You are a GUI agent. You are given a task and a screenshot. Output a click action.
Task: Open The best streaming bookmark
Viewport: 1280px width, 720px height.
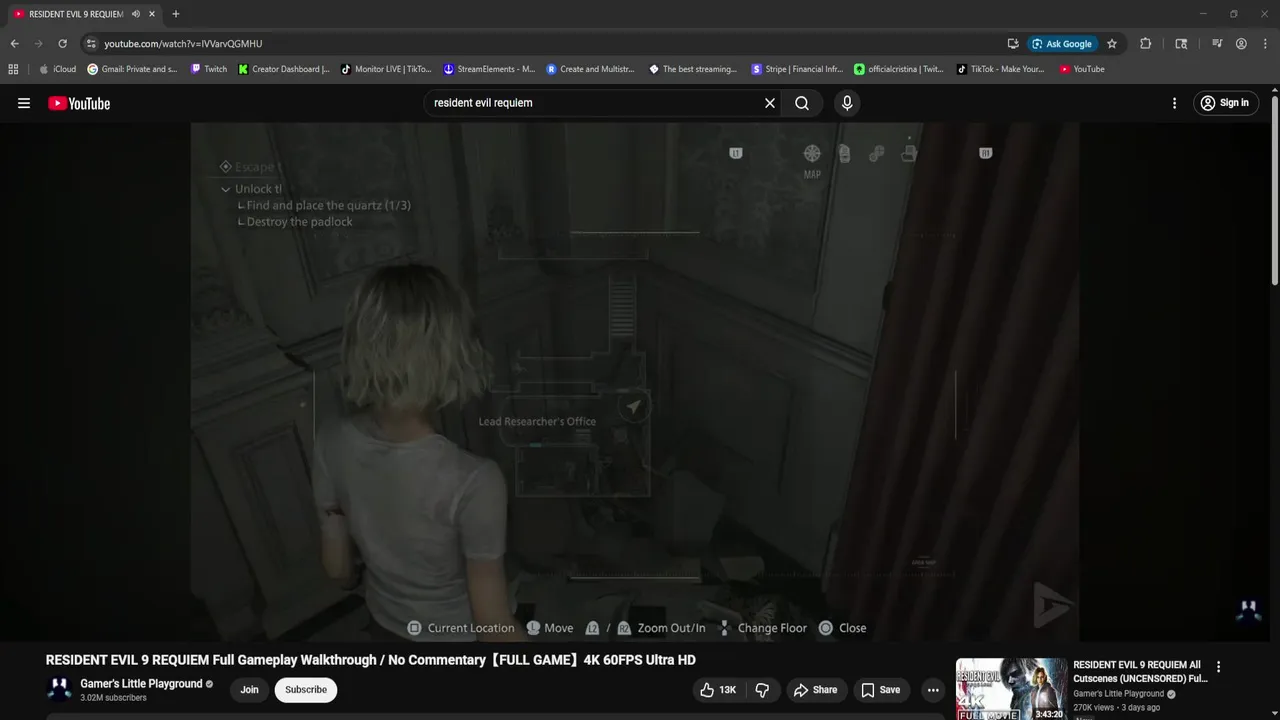coord(693,69)
